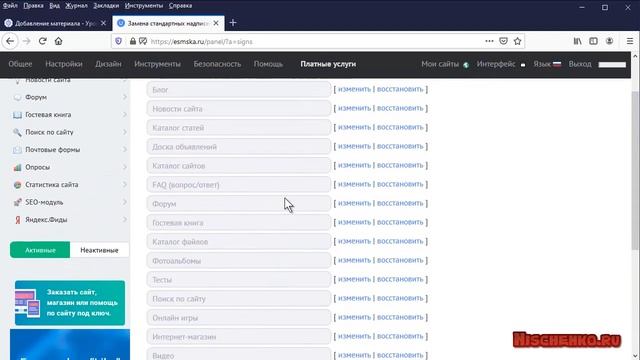Open the Закладки browser menu

tap(106, 6)
